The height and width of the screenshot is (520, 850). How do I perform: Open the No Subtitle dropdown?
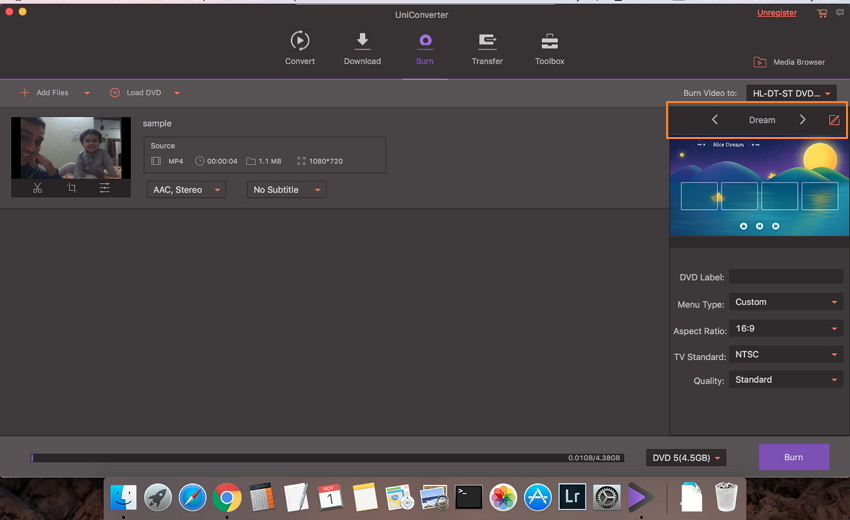point(287,190)
